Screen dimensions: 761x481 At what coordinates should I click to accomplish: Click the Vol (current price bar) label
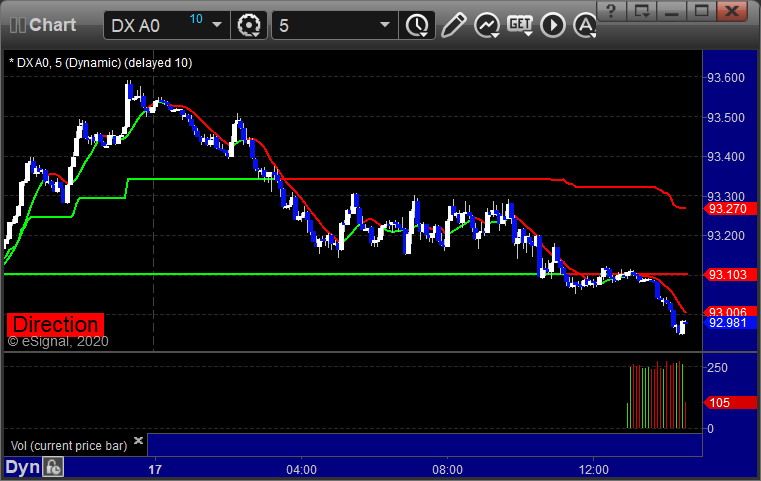tap(69, 446)
